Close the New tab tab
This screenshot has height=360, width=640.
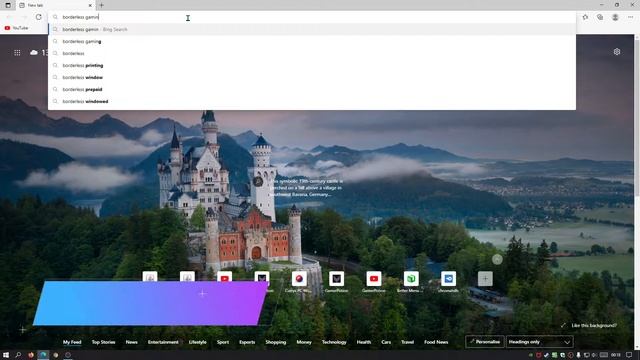[90, 5]
